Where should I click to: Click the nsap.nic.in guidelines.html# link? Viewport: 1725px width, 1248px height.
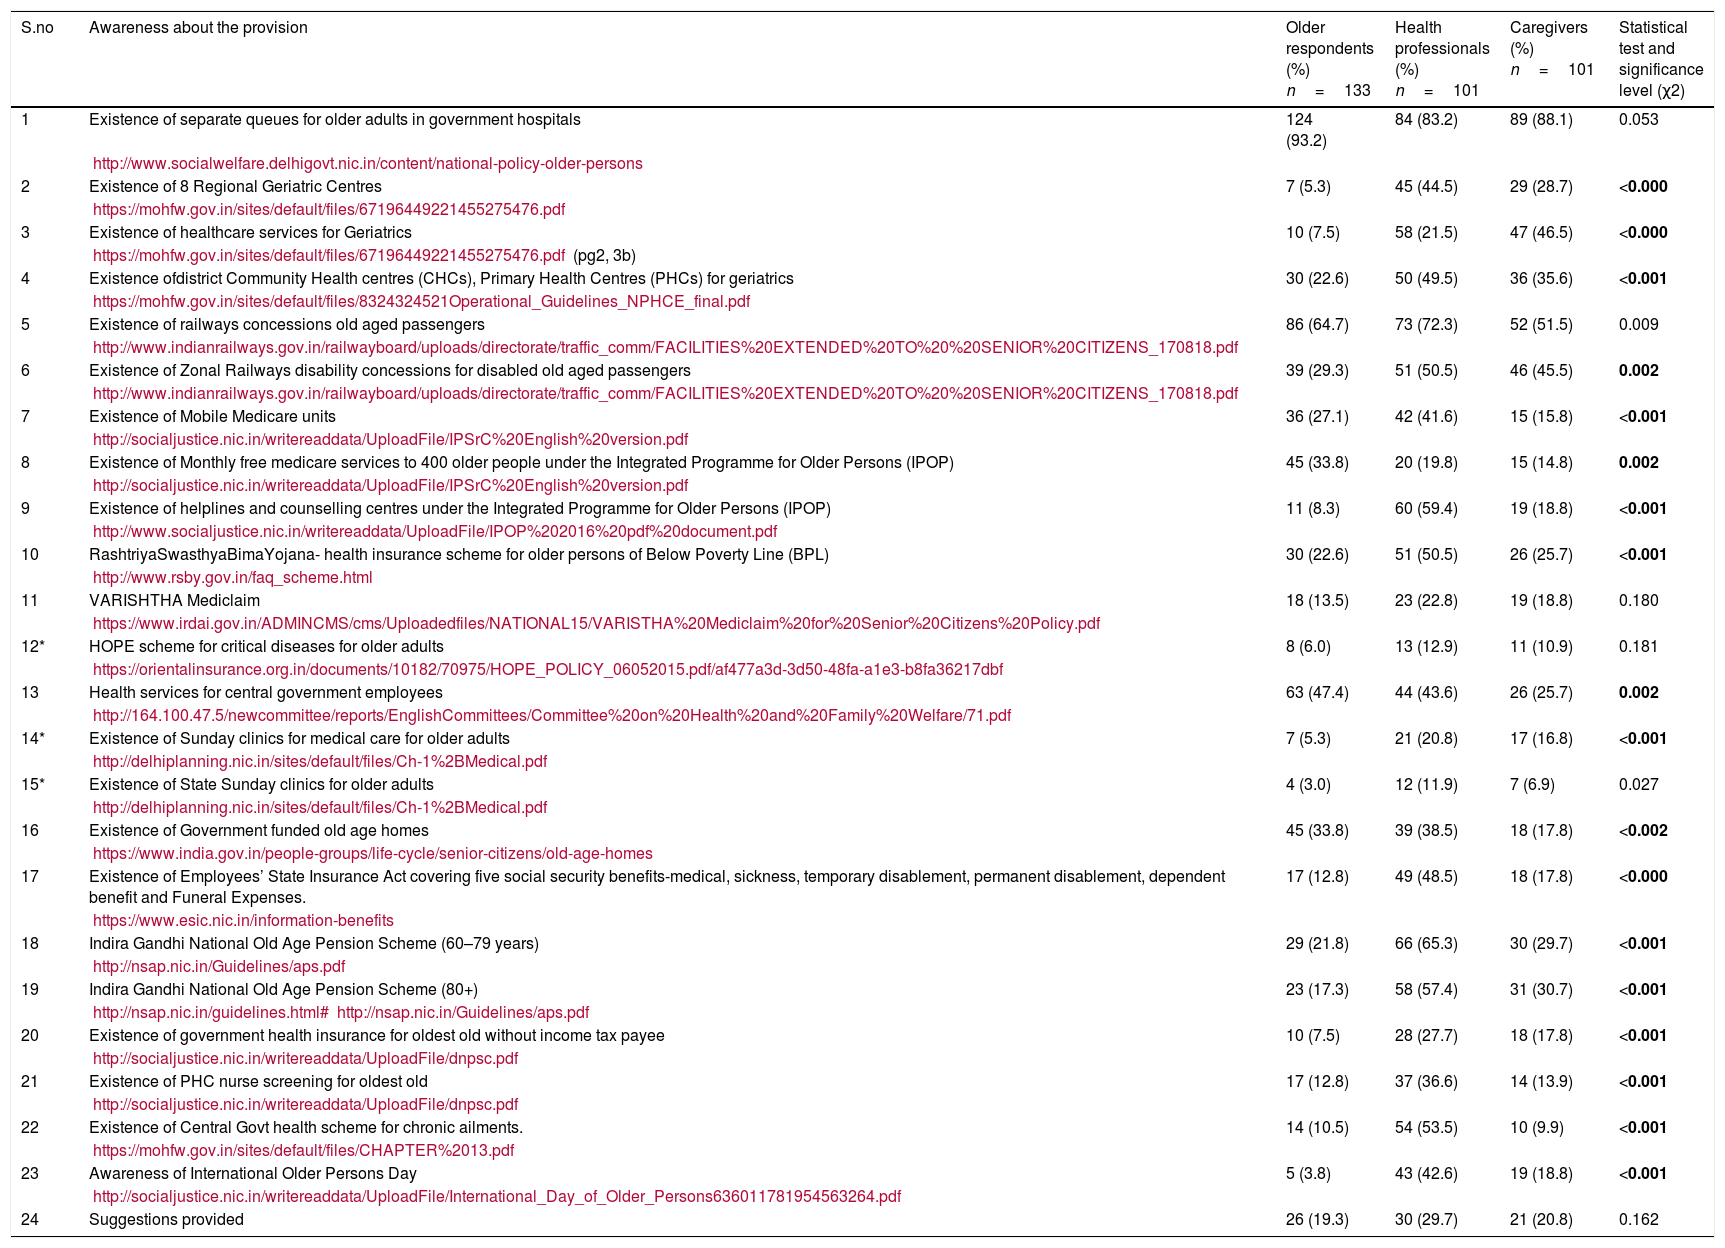[210, 1012]
